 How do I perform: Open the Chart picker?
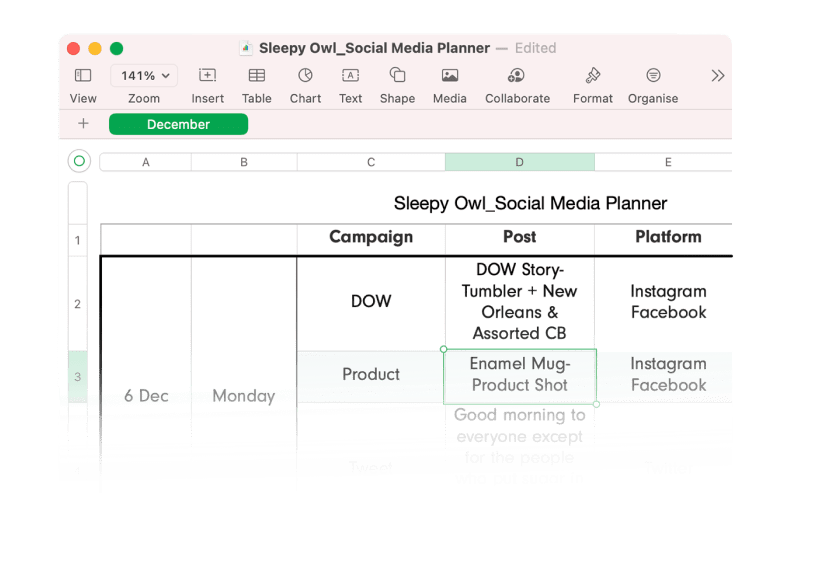(305, 76)
